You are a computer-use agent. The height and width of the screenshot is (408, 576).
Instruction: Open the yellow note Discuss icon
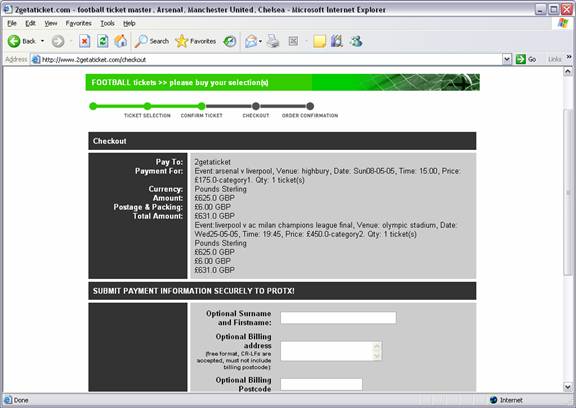319,41
